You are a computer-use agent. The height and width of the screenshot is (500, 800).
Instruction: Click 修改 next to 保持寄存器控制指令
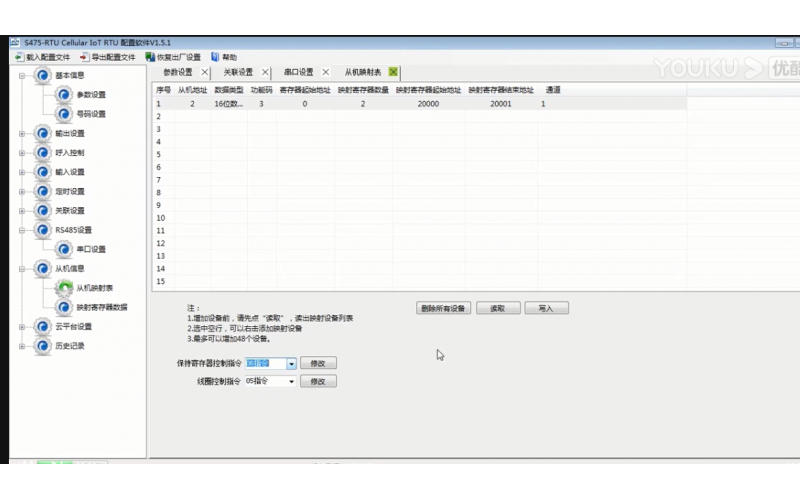318,363
